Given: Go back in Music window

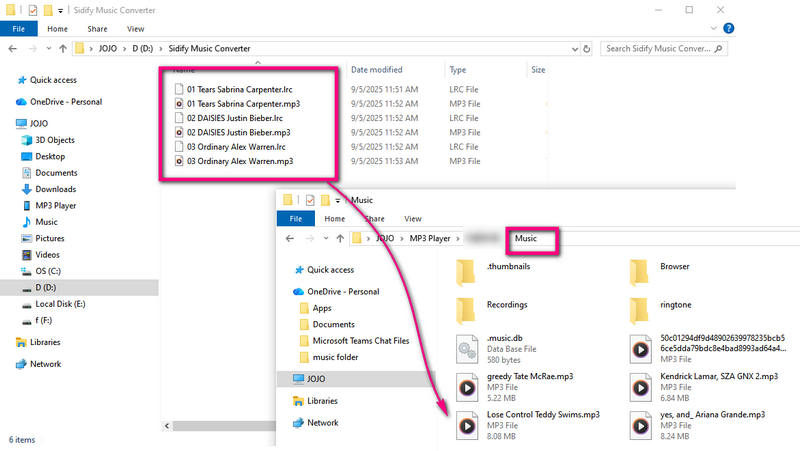Looking at the screenshot, I should tap(290, 238).
